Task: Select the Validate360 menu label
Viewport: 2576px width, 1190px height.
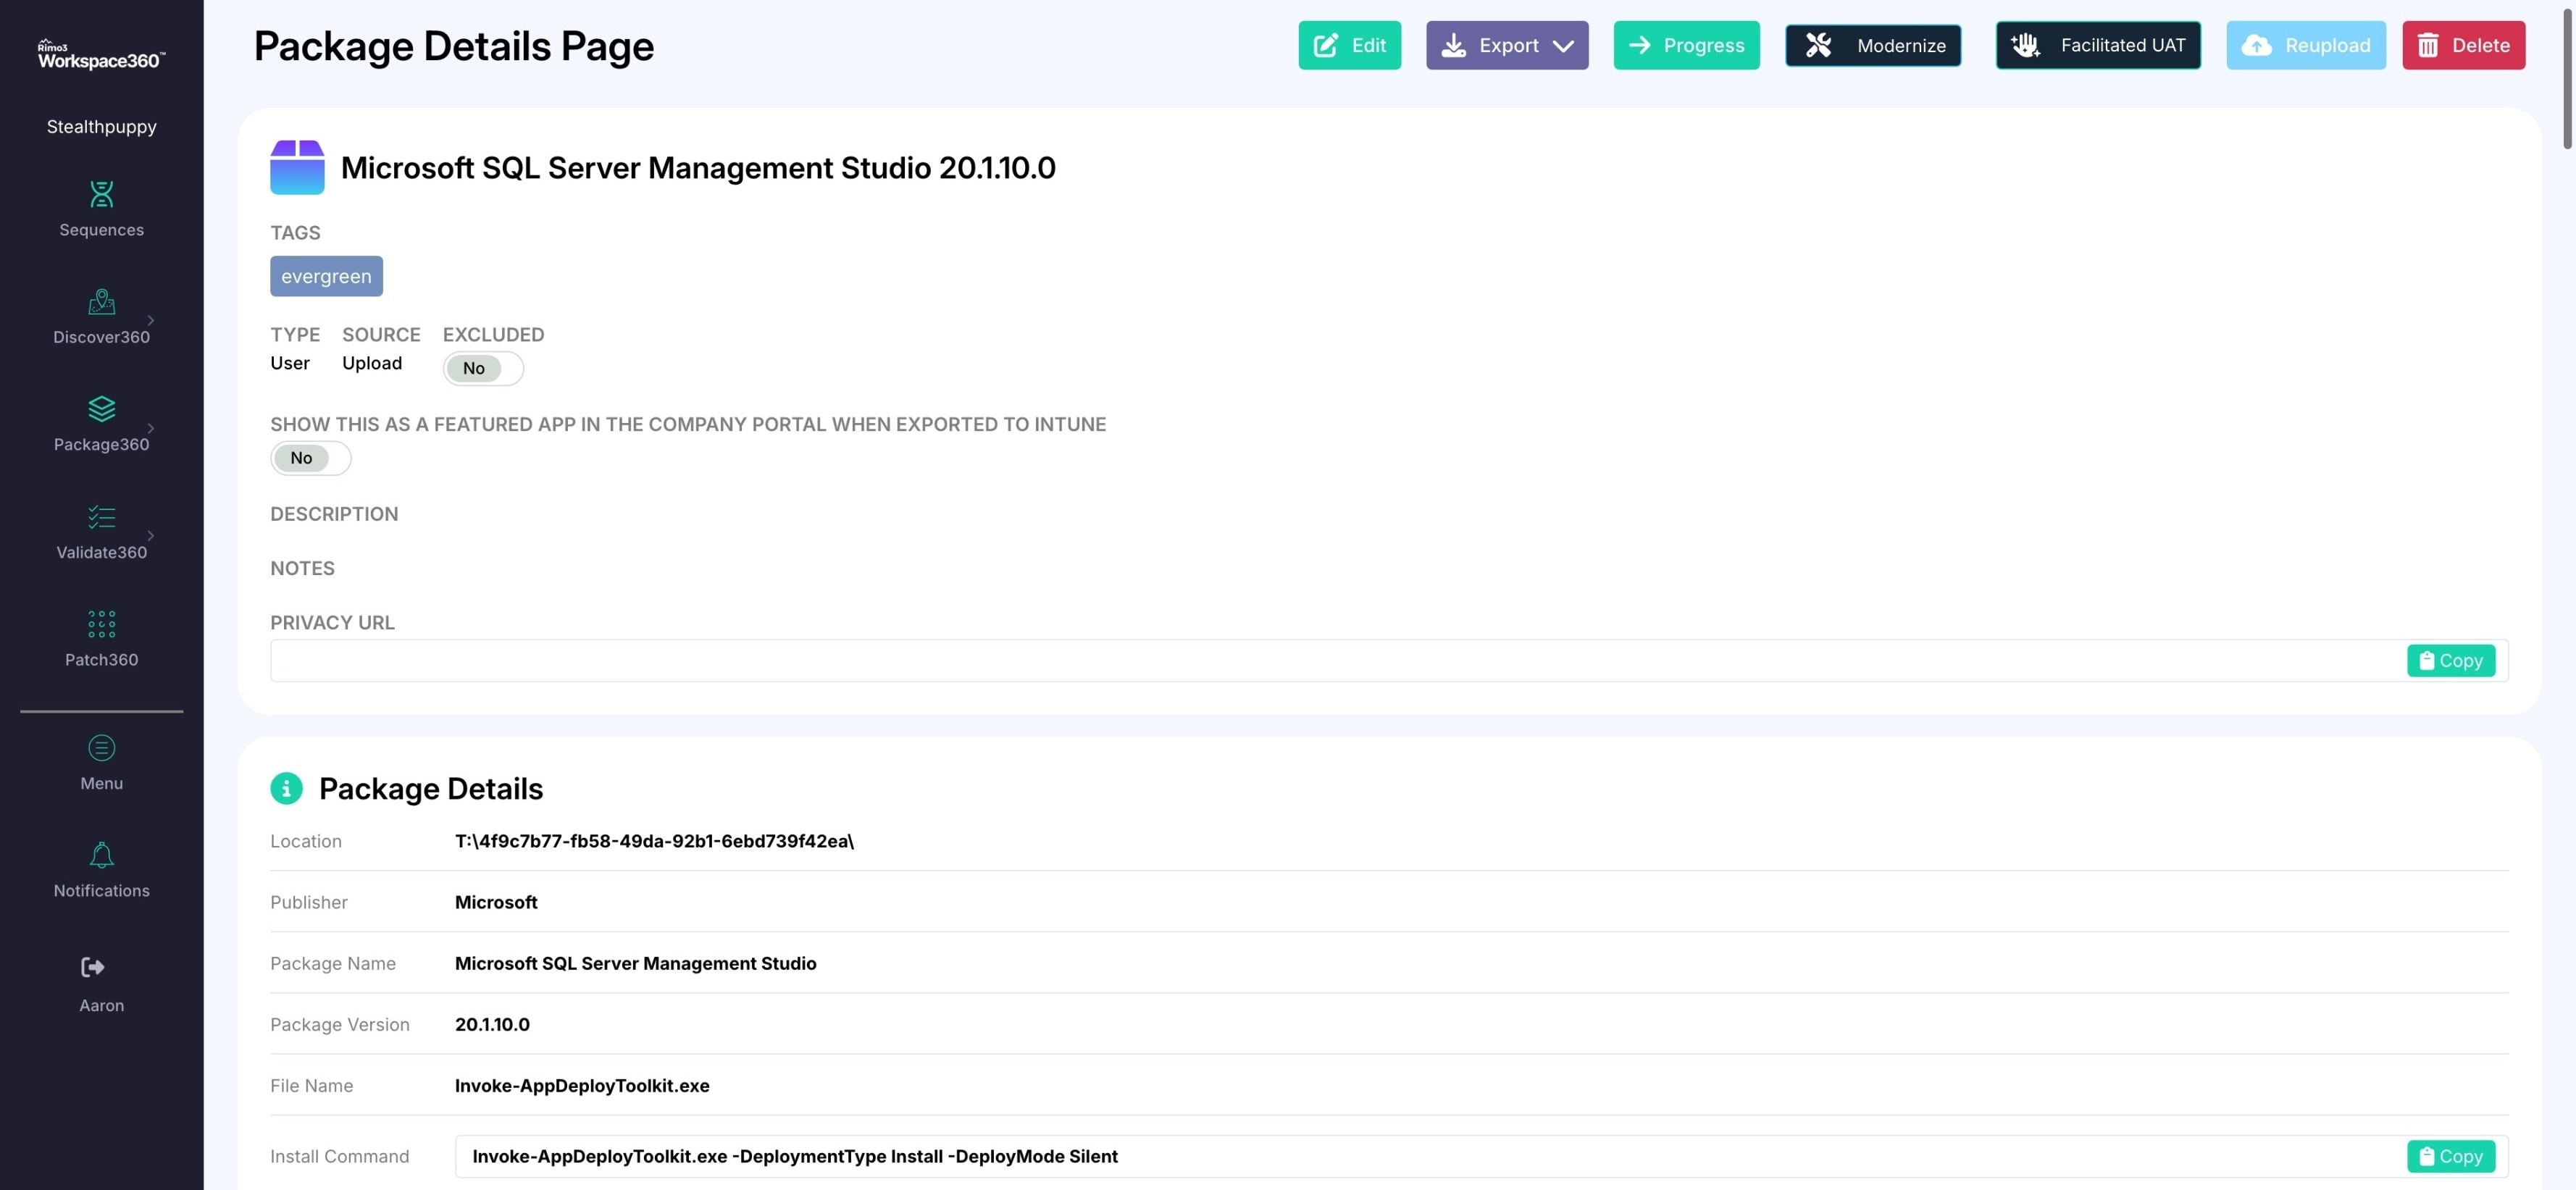Action: tap(101, 552)
